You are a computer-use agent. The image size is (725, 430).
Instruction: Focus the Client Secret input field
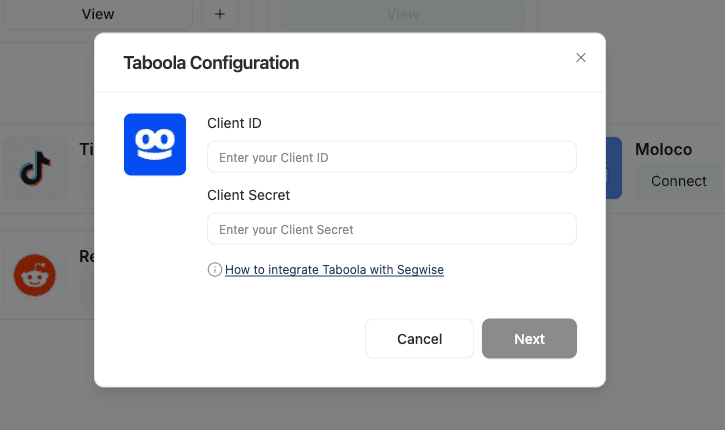point(391,229)
